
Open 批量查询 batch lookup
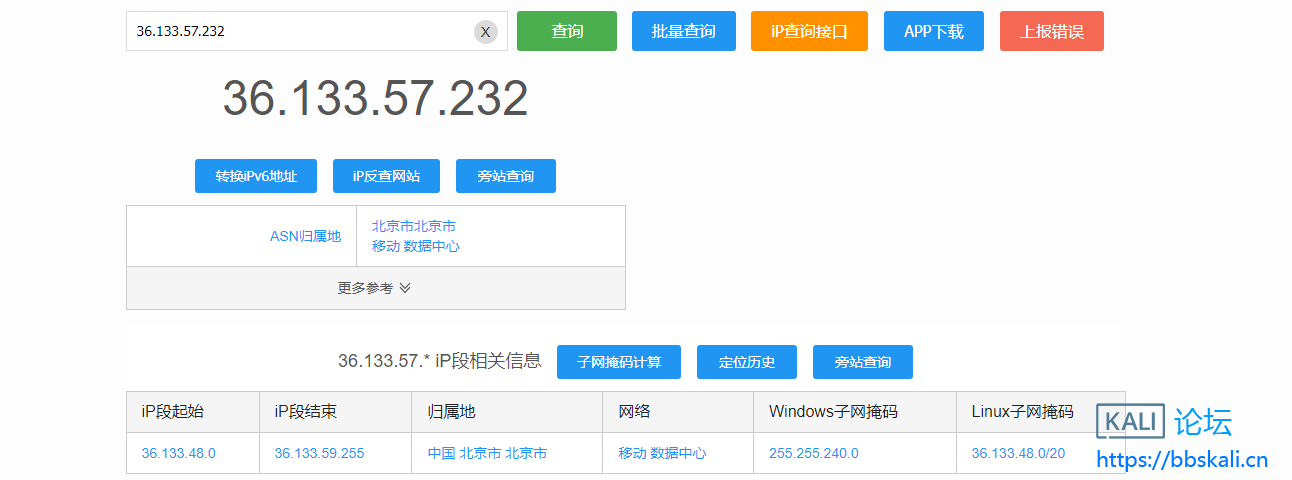pos(683,31)
